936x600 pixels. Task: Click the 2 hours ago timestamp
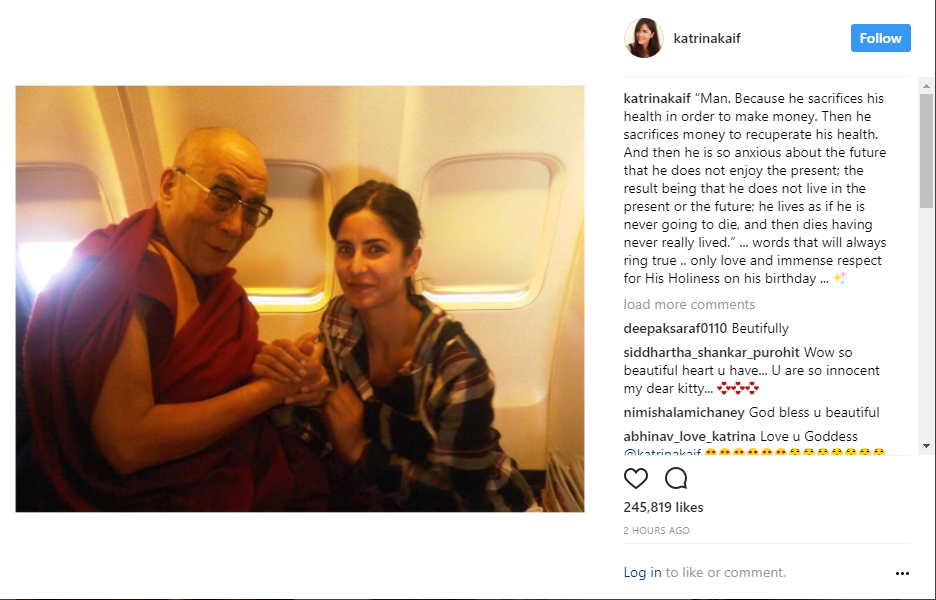coord(657,530)
